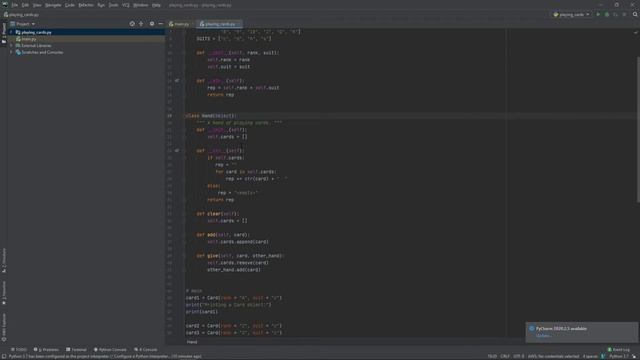Screen dimensions: 640x360
Task: Open the Refactor menu
Action: pyautogui.click(x=86, y=5)
